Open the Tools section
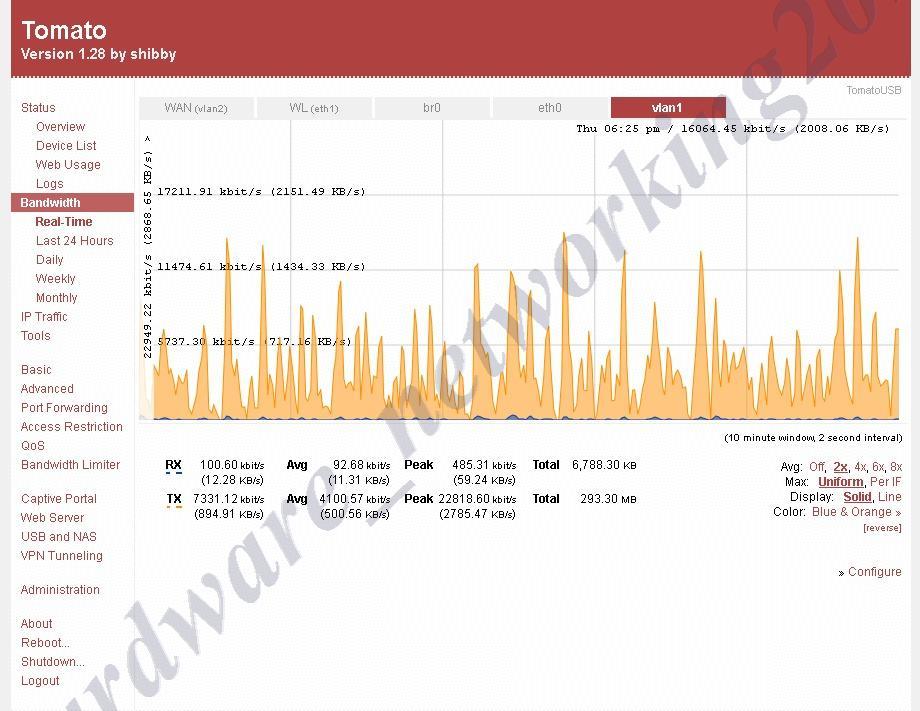The image size is (920, 711). (x=36, y=336)
